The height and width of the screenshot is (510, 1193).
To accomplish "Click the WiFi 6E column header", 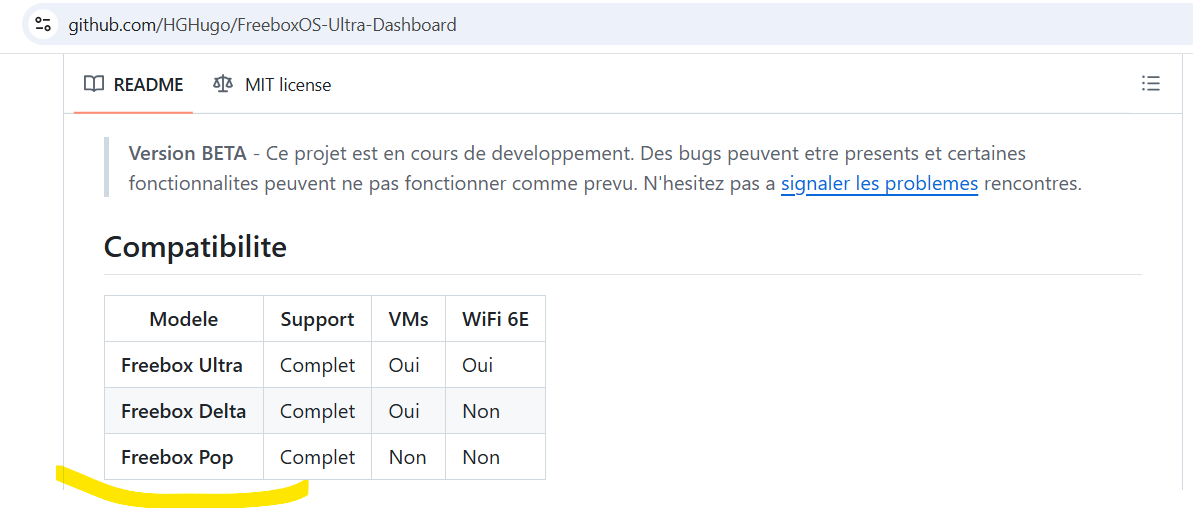I will click(x=495, y=319).
